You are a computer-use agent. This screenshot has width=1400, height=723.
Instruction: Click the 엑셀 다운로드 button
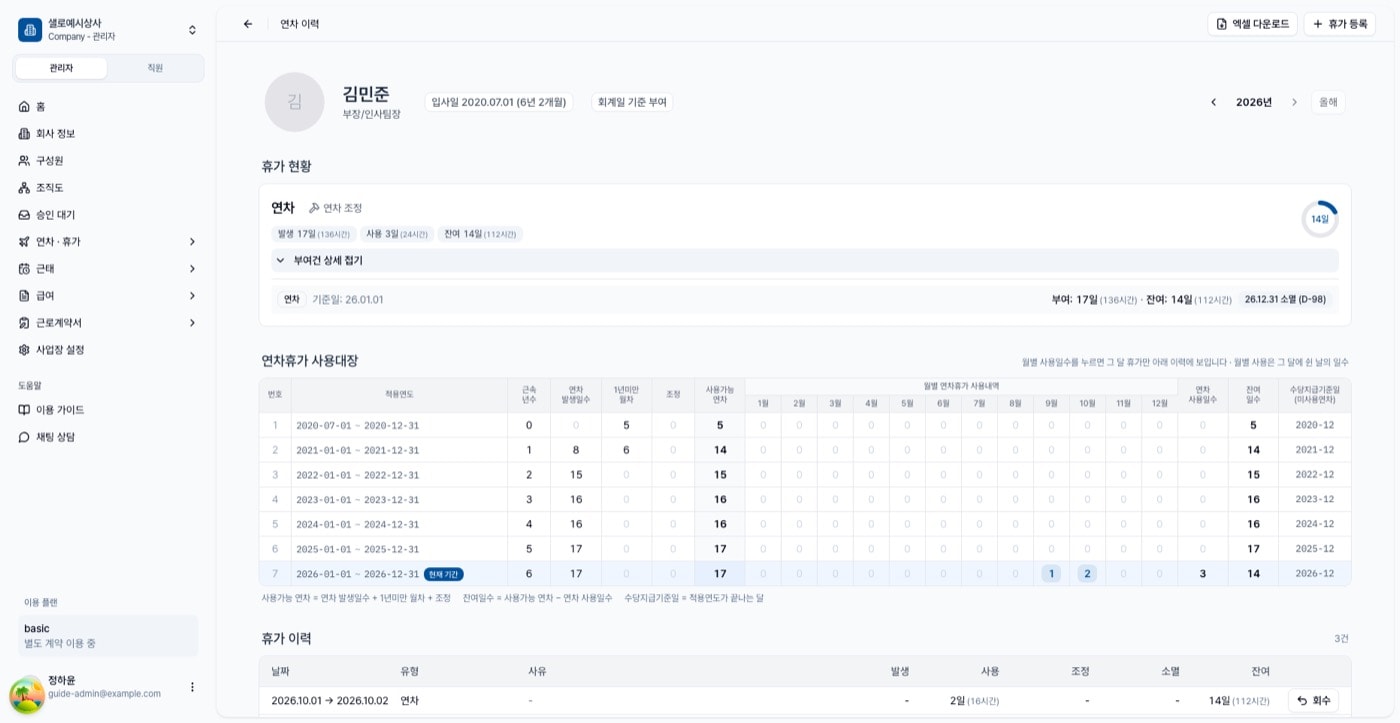point(1252,24)
